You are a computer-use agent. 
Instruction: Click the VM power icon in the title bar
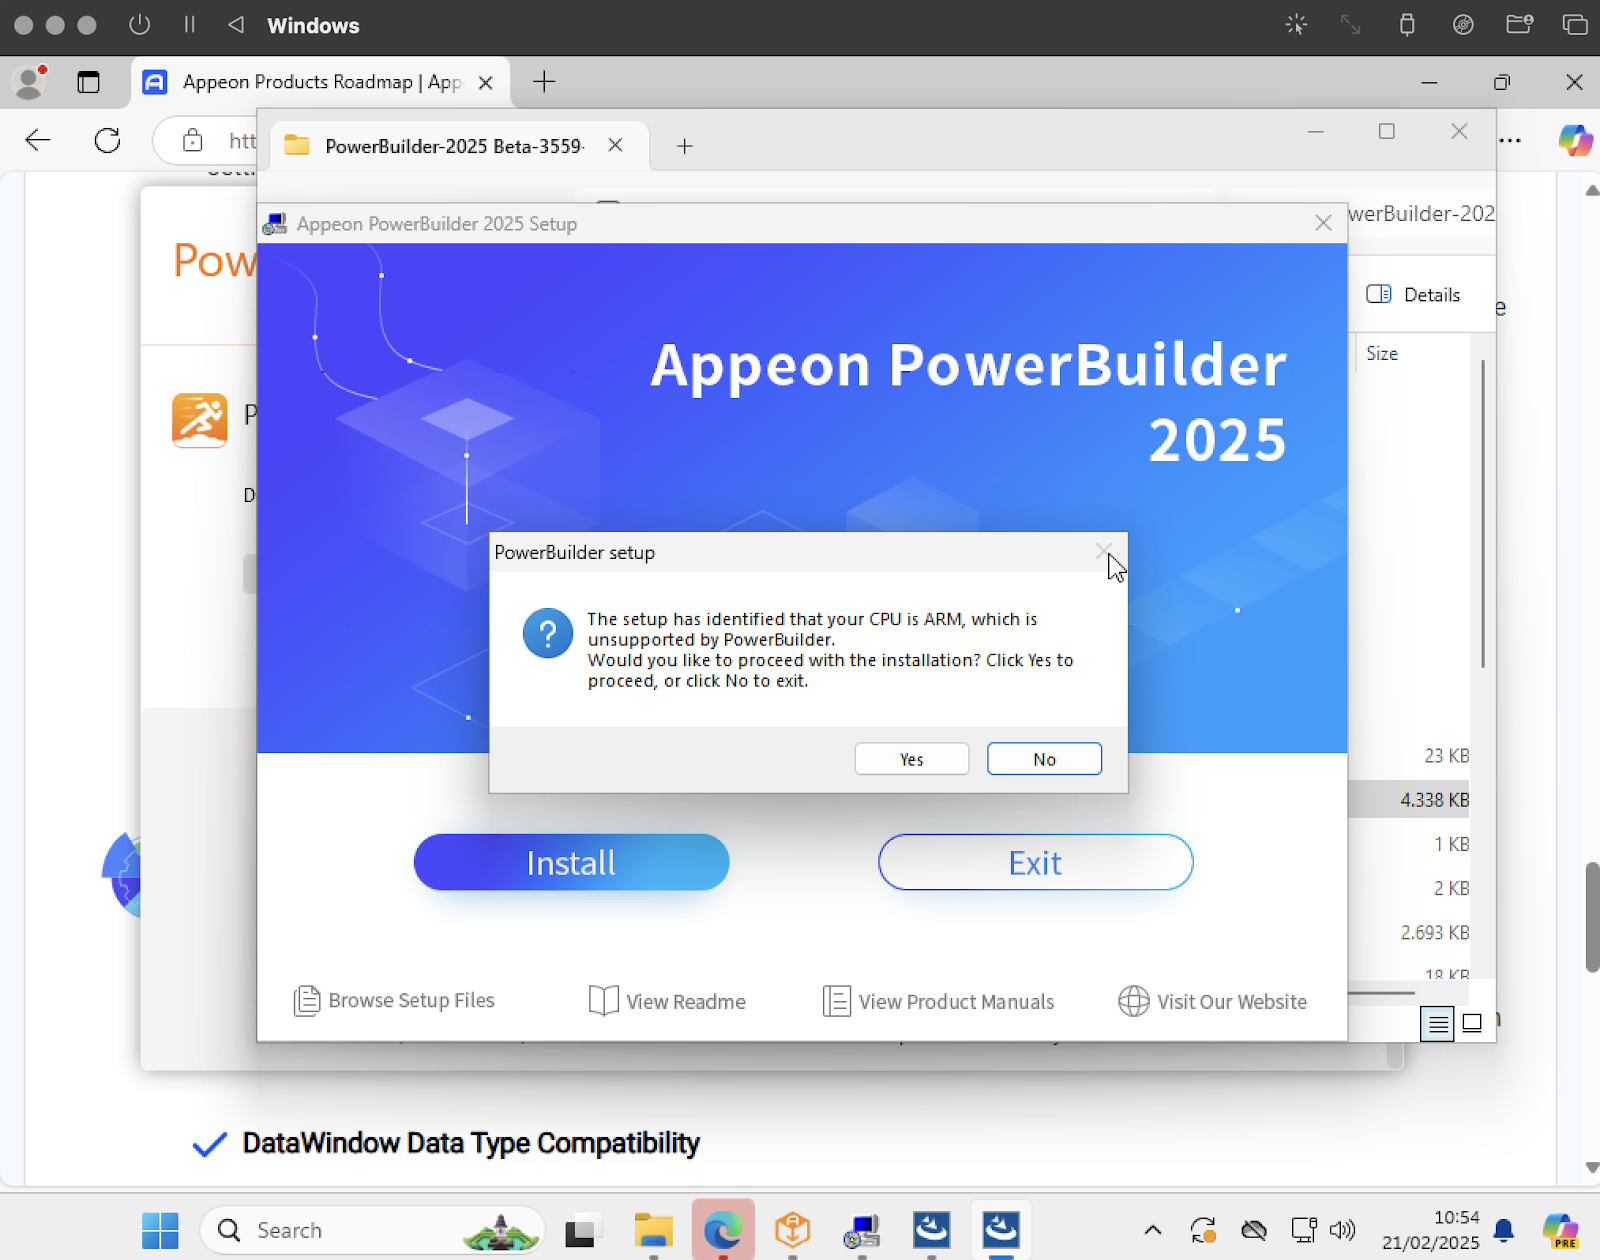(x=140, y=25)
